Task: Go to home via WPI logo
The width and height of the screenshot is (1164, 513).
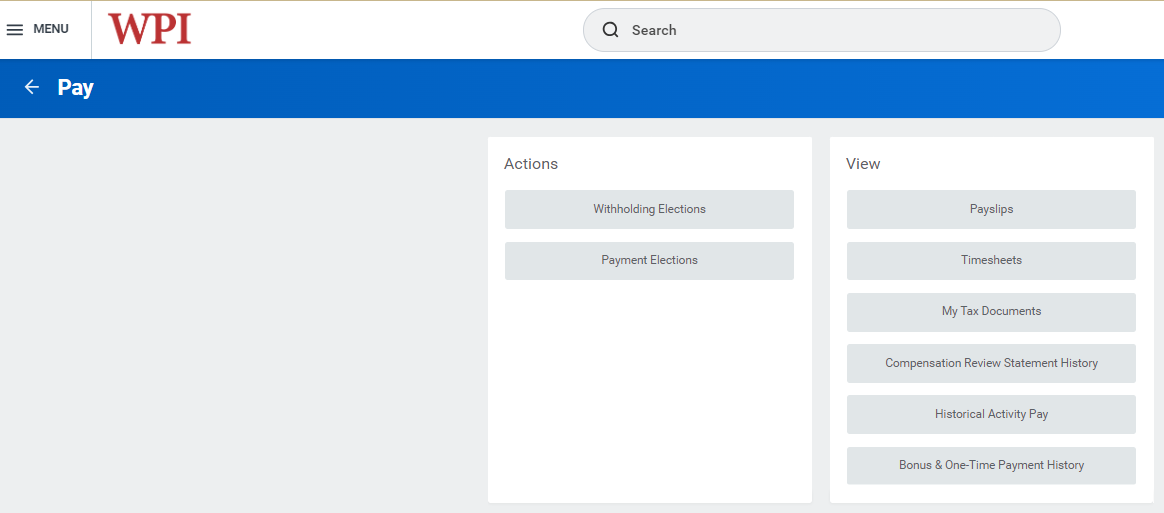Action: click(x=149, y=29)
